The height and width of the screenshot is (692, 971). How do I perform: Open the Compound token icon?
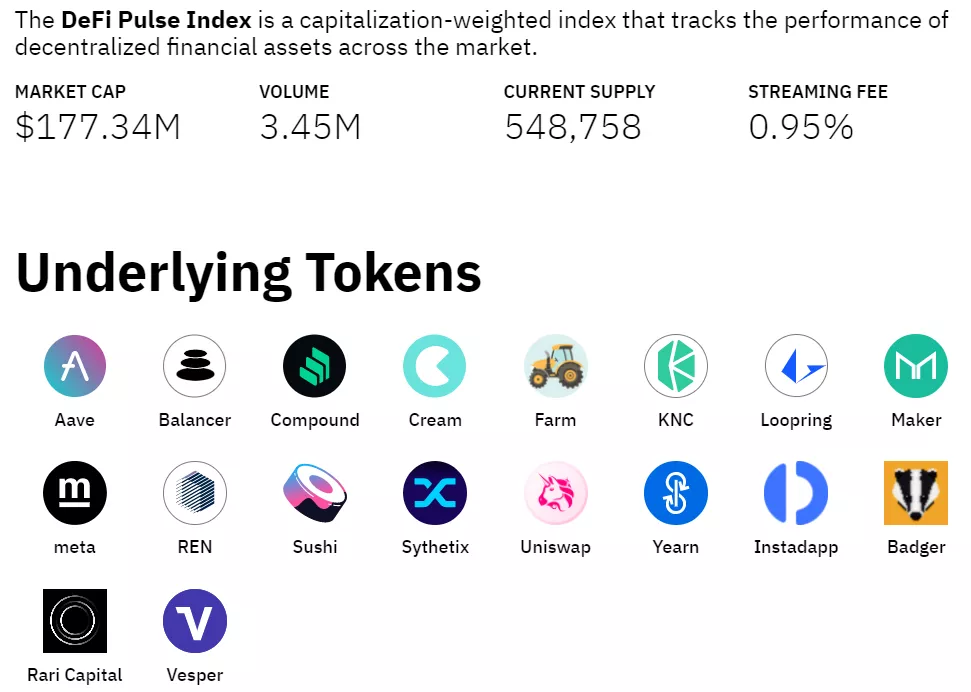pyautogui.click(x=315, y=366)
